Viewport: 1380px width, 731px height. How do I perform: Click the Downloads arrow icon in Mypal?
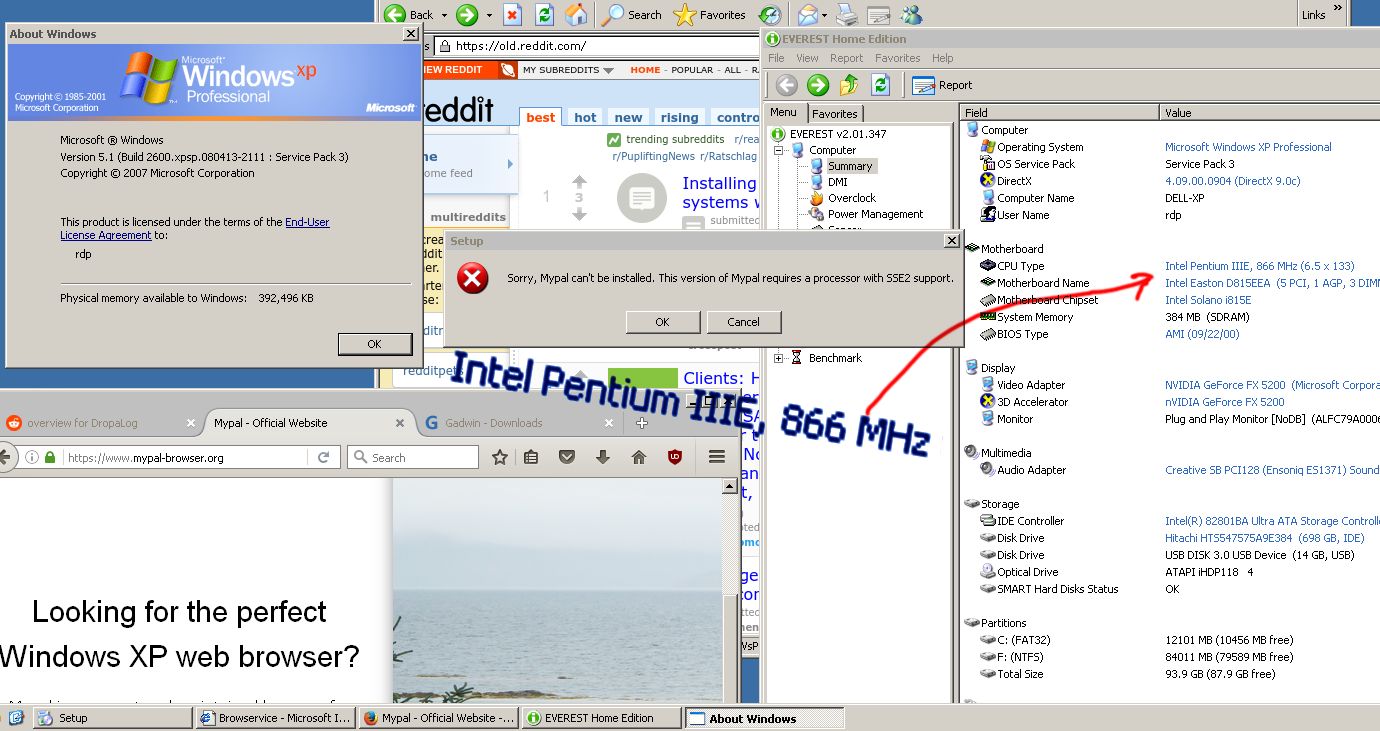coord(602,457)
